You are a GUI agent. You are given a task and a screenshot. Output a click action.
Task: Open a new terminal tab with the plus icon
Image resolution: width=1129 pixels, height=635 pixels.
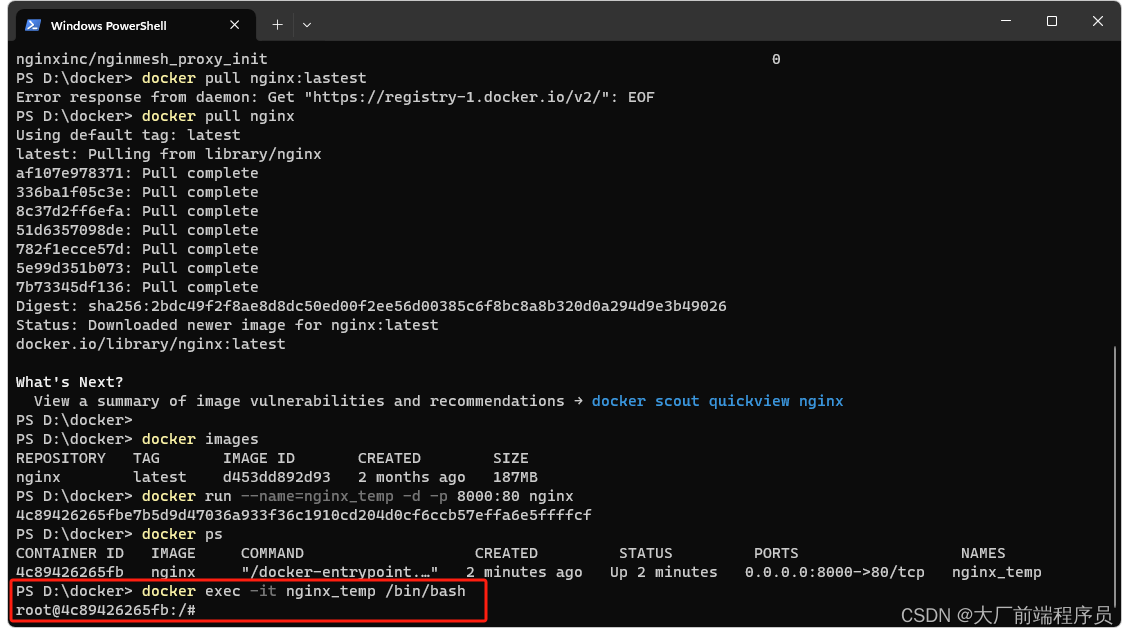[277, 24]
